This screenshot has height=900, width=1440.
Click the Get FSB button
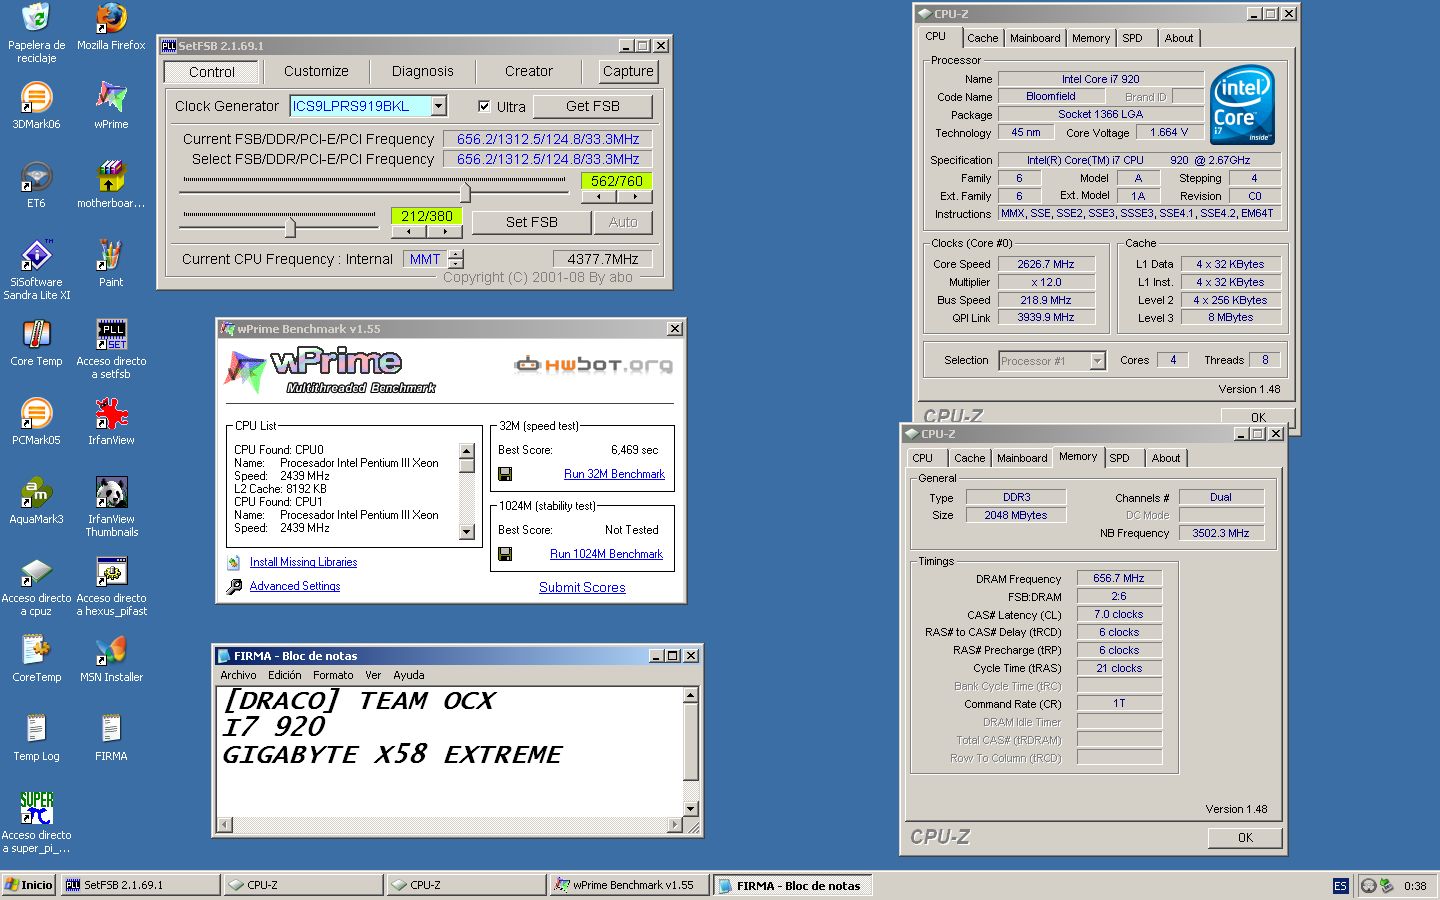(593, 106)
